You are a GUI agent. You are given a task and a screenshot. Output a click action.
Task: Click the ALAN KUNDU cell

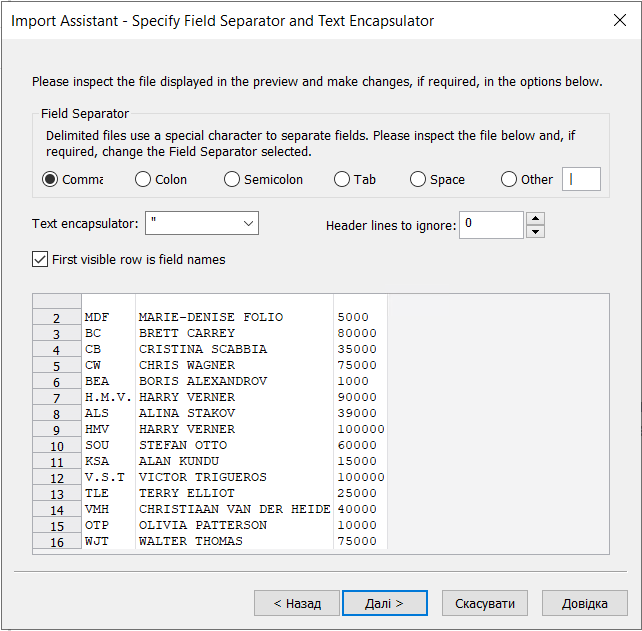[x=234, y=461]
